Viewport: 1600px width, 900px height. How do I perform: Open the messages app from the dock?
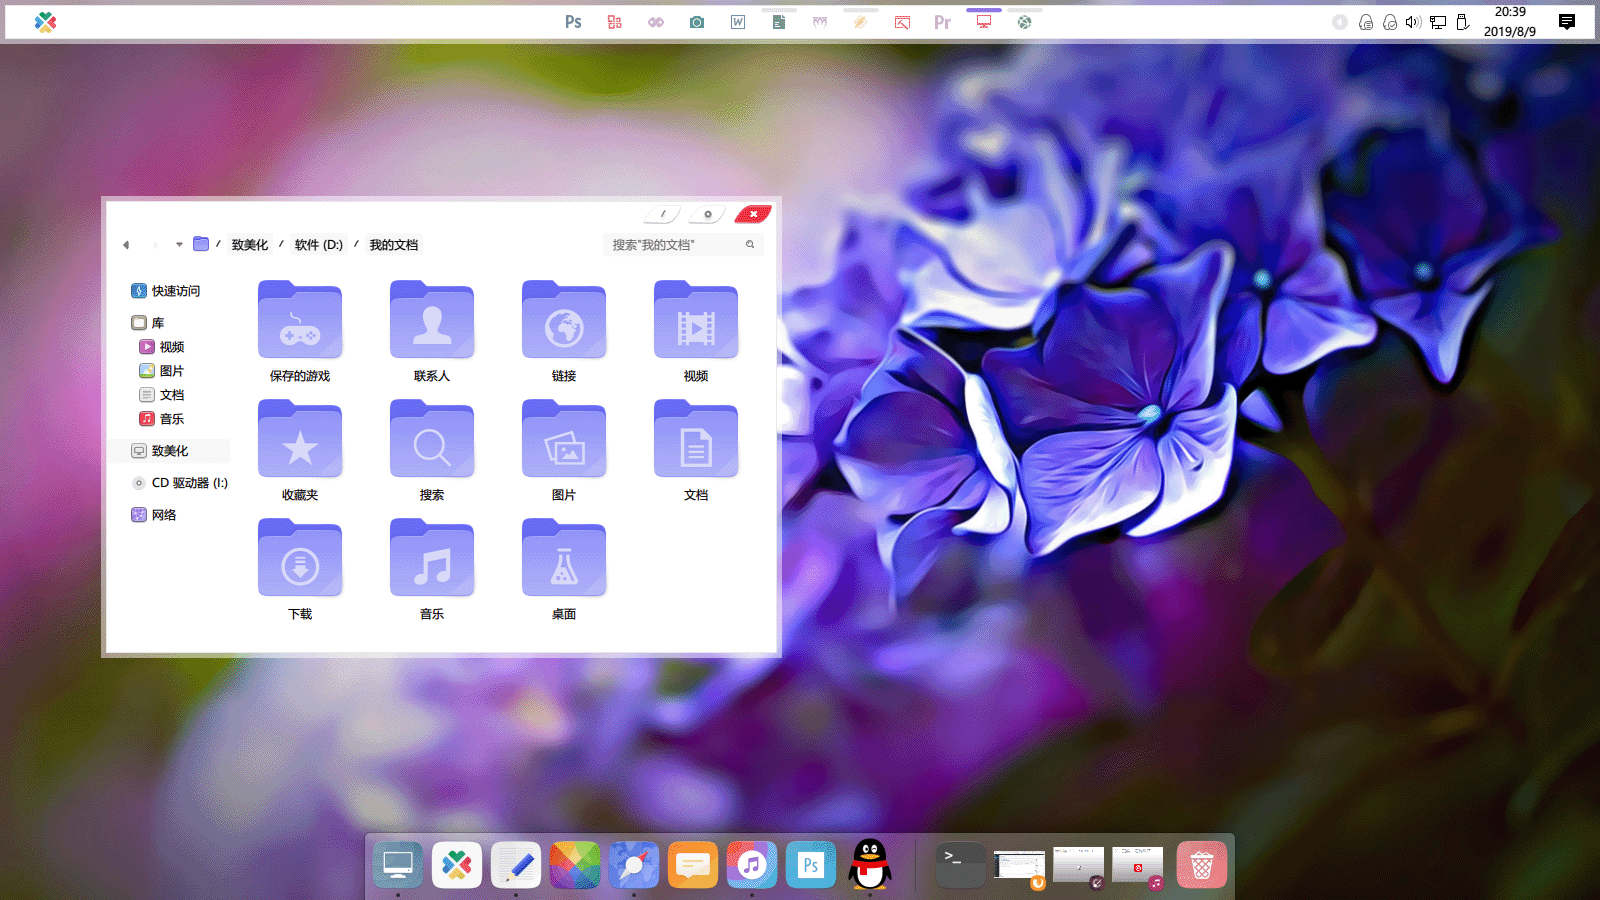point(692,864)
